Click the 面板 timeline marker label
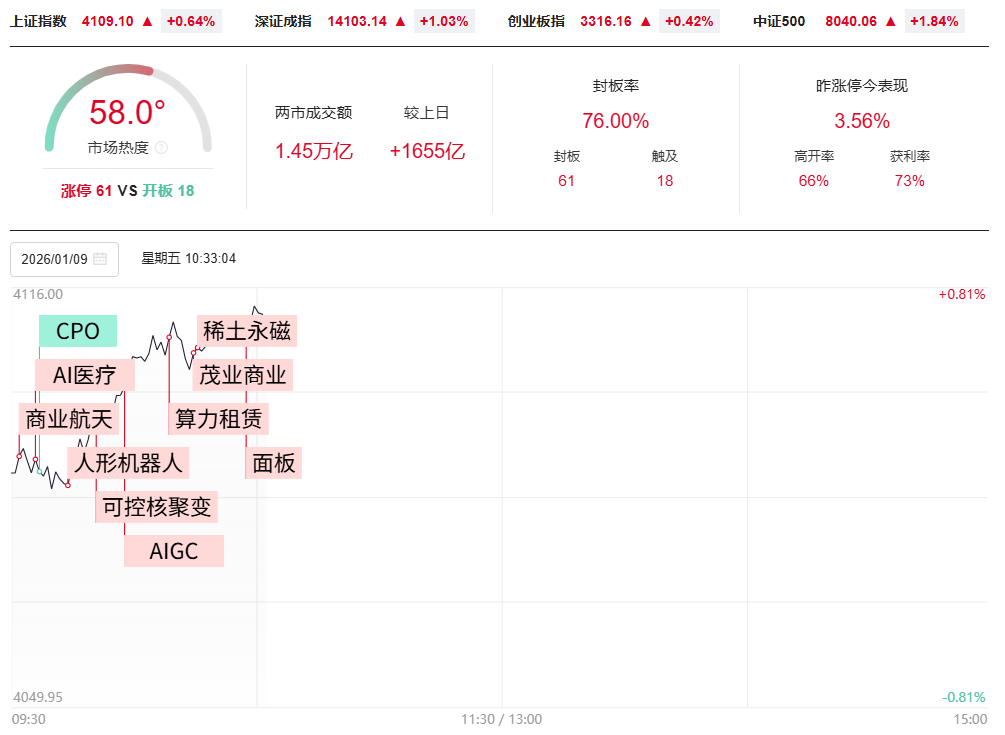 273,463
